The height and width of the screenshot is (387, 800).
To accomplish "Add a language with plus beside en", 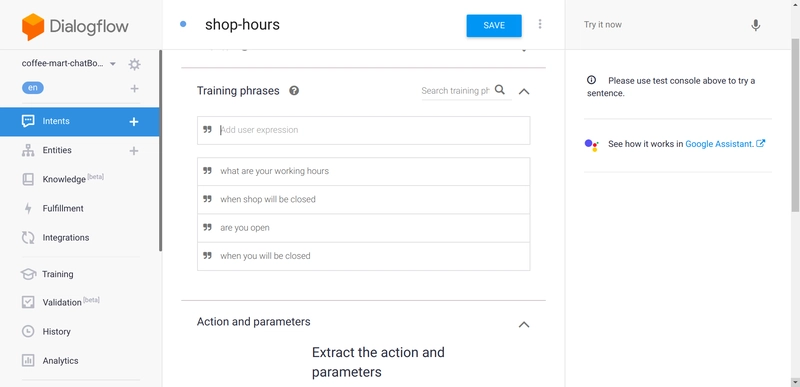I will 134,89.
